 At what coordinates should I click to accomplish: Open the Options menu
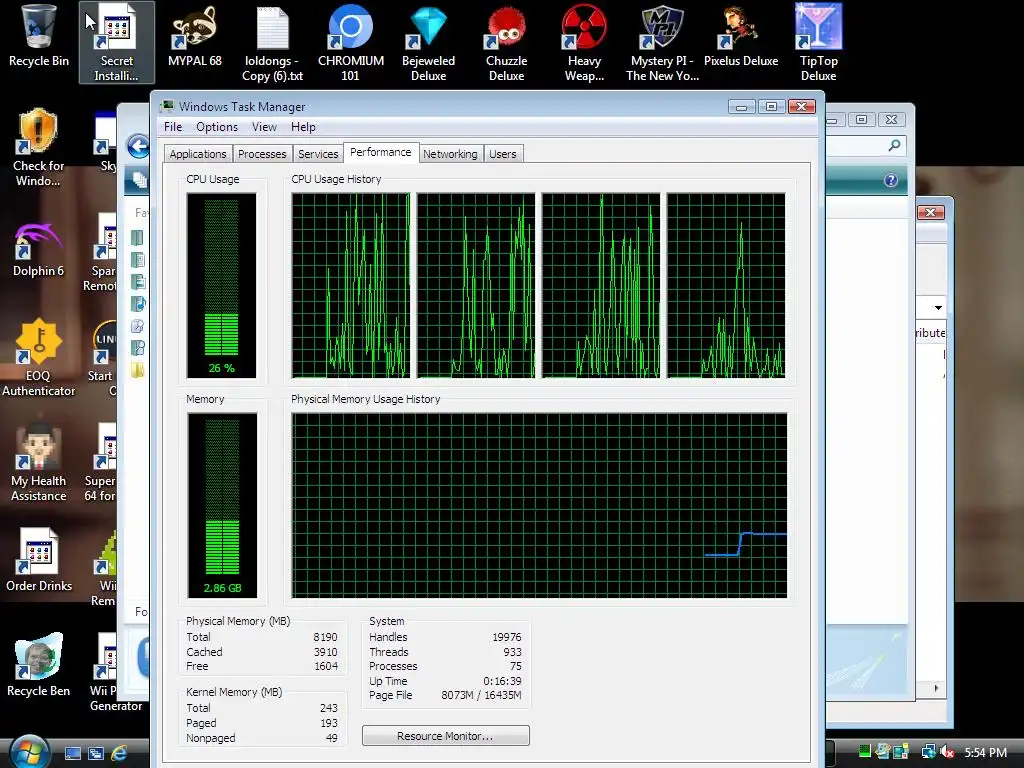pos(217,127)
